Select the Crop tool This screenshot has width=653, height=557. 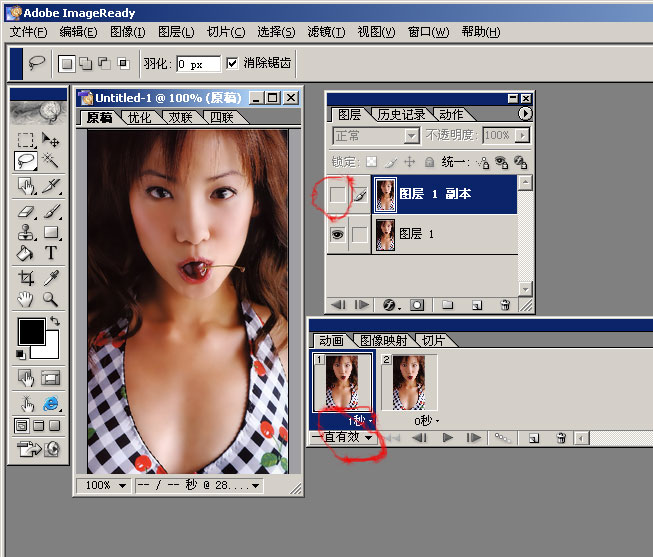(x=26, y=278)
